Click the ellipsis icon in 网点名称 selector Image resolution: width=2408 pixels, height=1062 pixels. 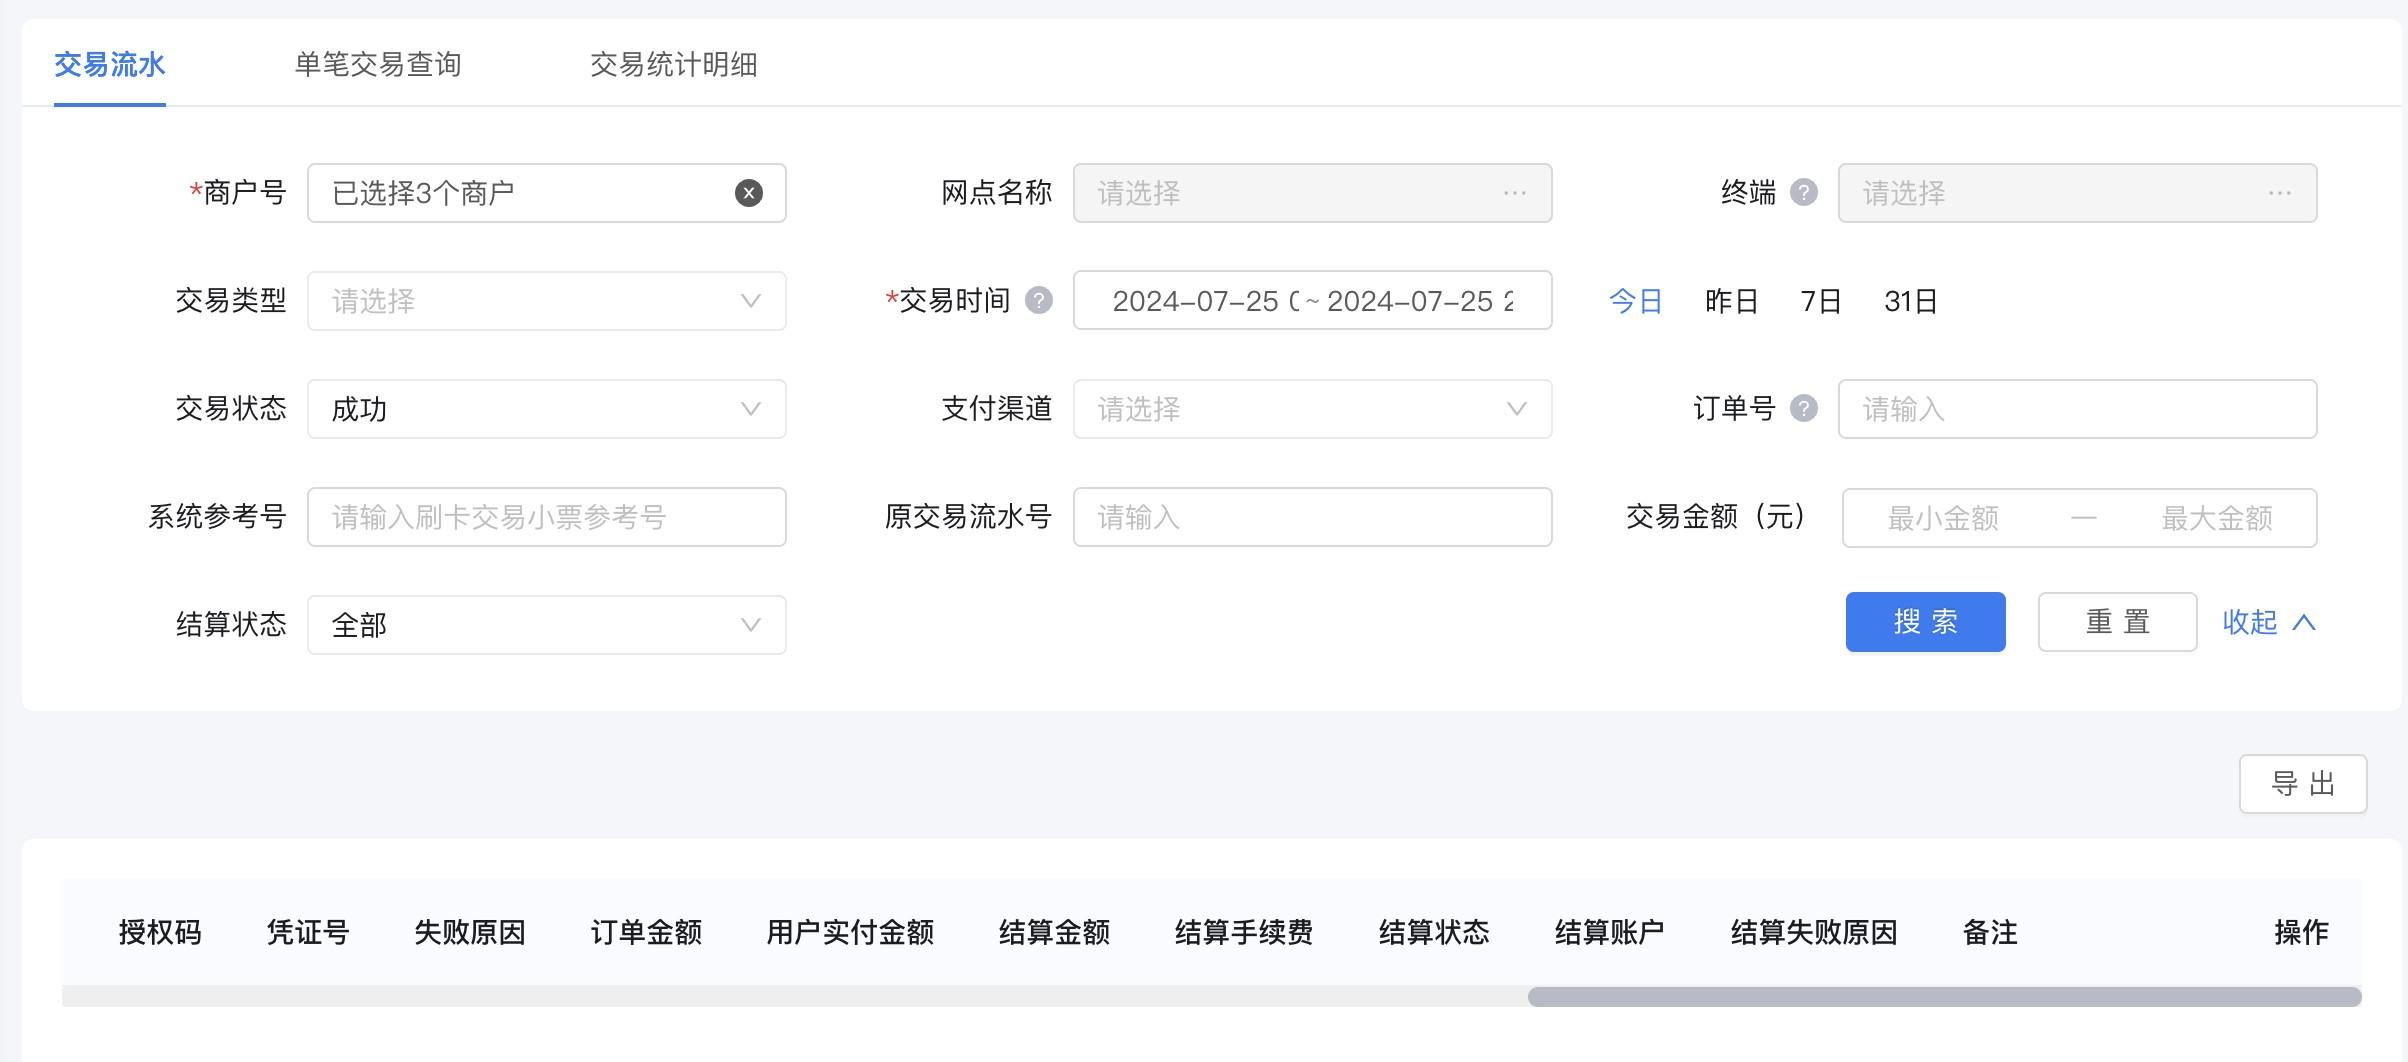tap(1515, 193)
